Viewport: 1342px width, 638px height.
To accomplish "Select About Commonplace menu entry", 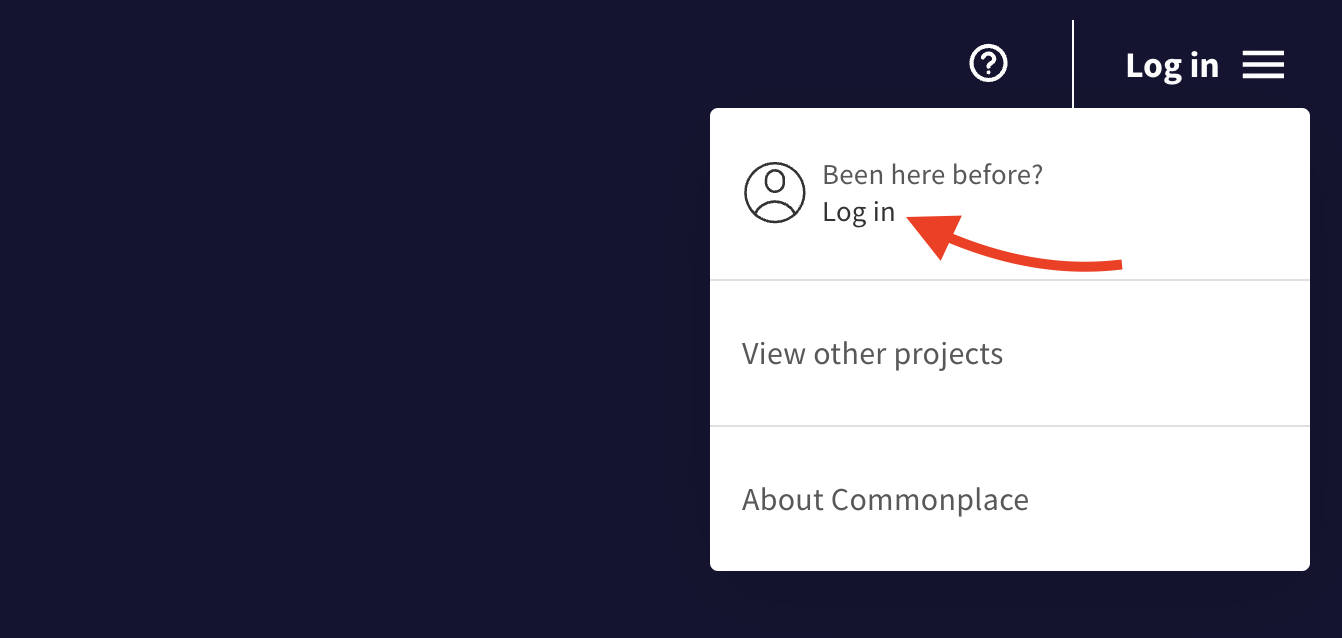I will 885,499.
